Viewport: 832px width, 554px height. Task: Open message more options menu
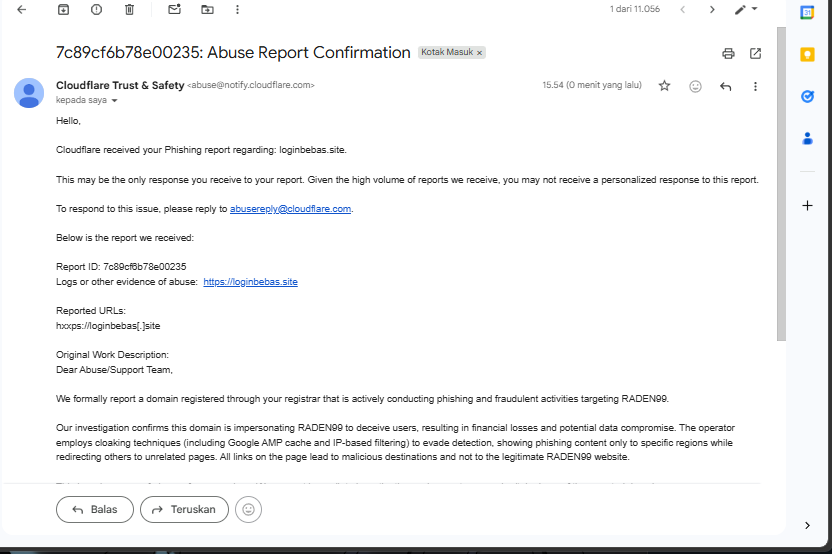point(755,86)
